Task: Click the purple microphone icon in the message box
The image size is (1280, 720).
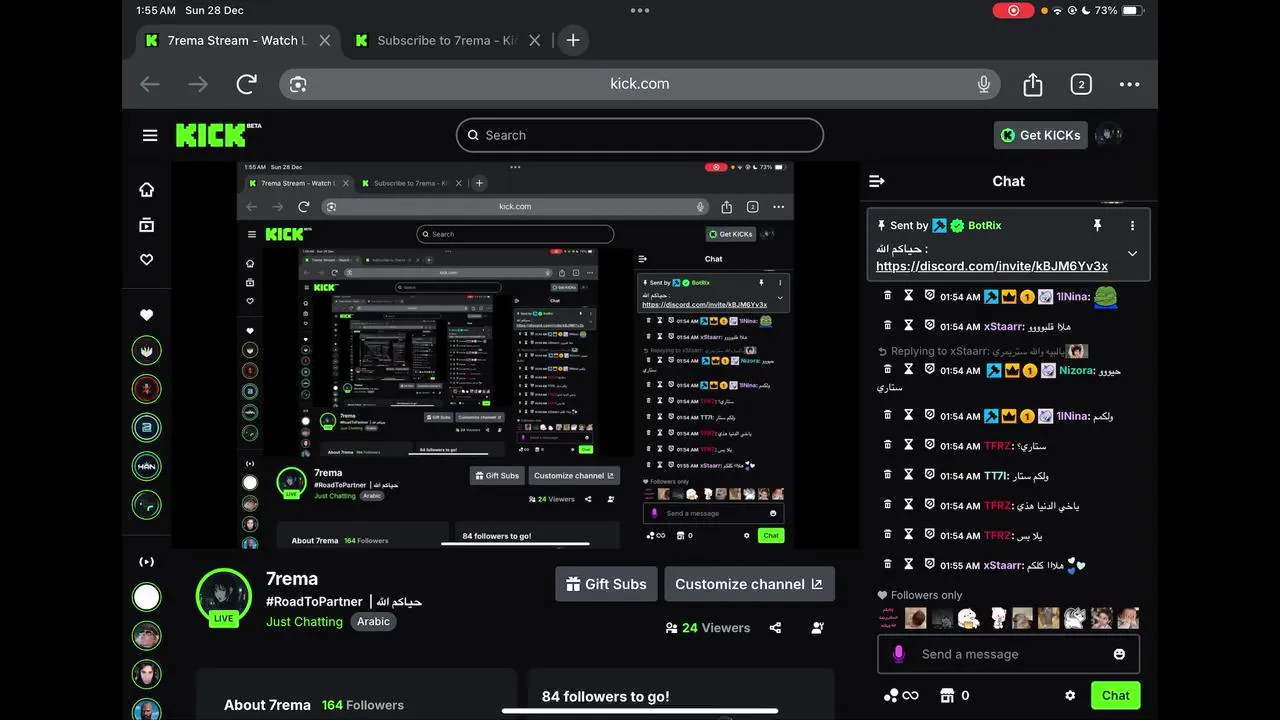Action: coord(898,654)
